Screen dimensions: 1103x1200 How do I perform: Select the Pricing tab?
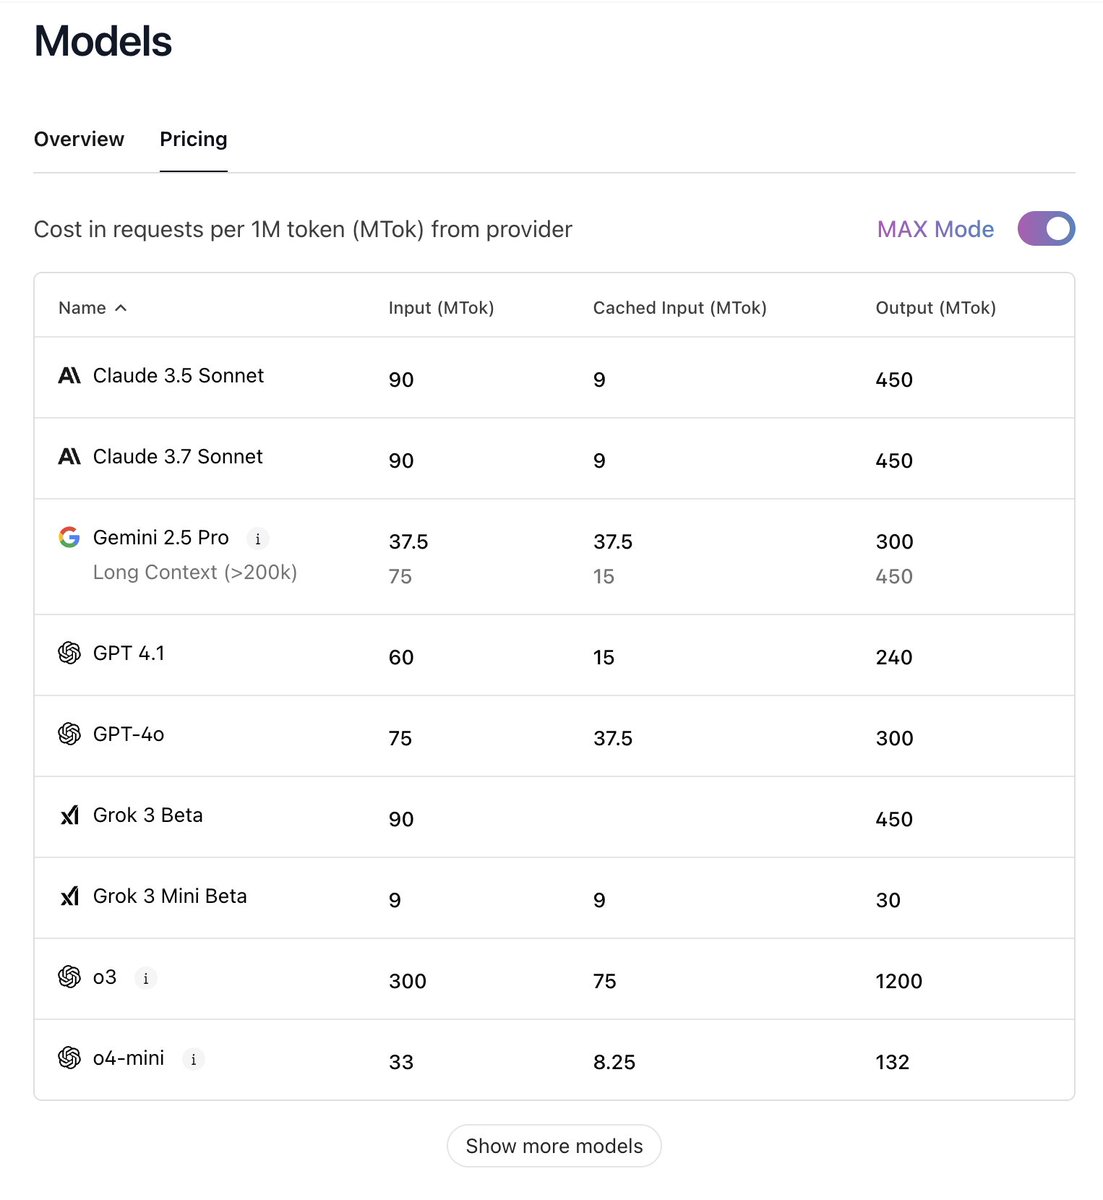click(x=193, y=139)
